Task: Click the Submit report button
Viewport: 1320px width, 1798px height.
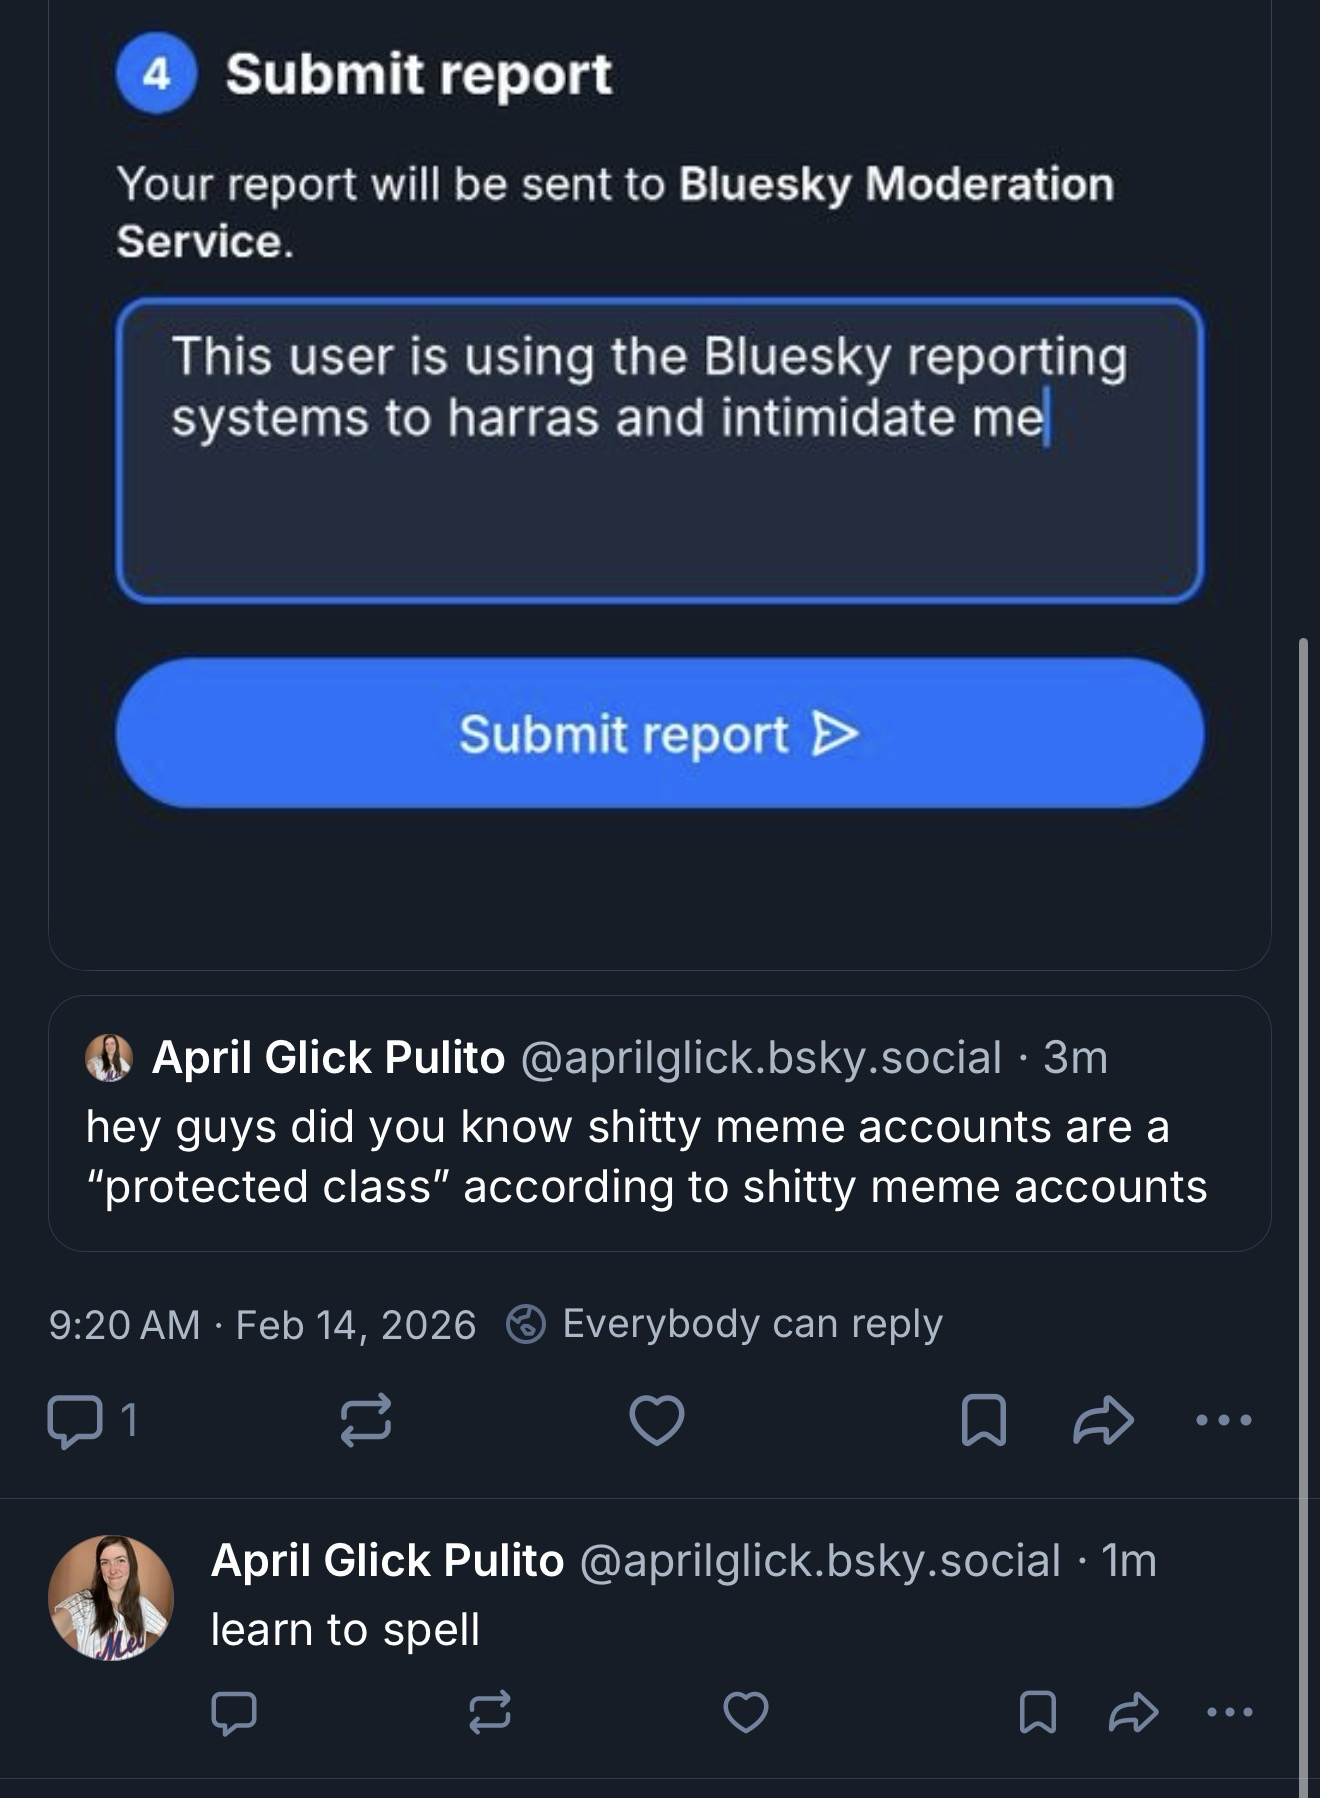Action: coord(659,734)
